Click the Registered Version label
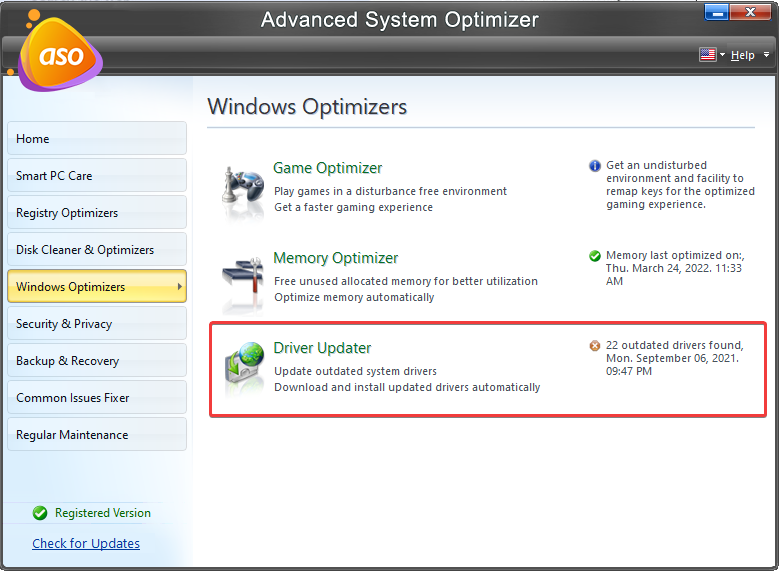781x571 pixels. click(103, 513)
